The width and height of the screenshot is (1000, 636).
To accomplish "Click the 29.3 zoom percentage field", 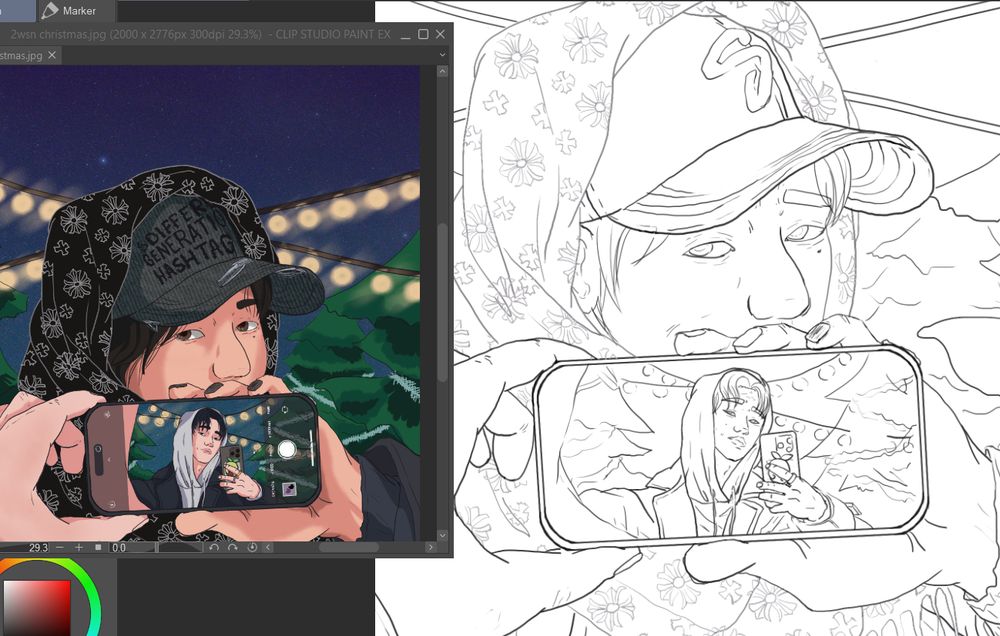I will (26, 547).
